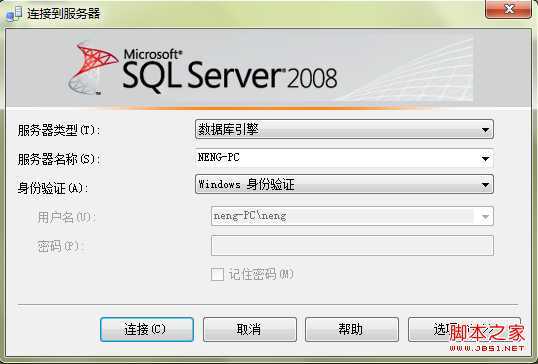Click the 用户名(U) label
538x364 pixels.
67,218
